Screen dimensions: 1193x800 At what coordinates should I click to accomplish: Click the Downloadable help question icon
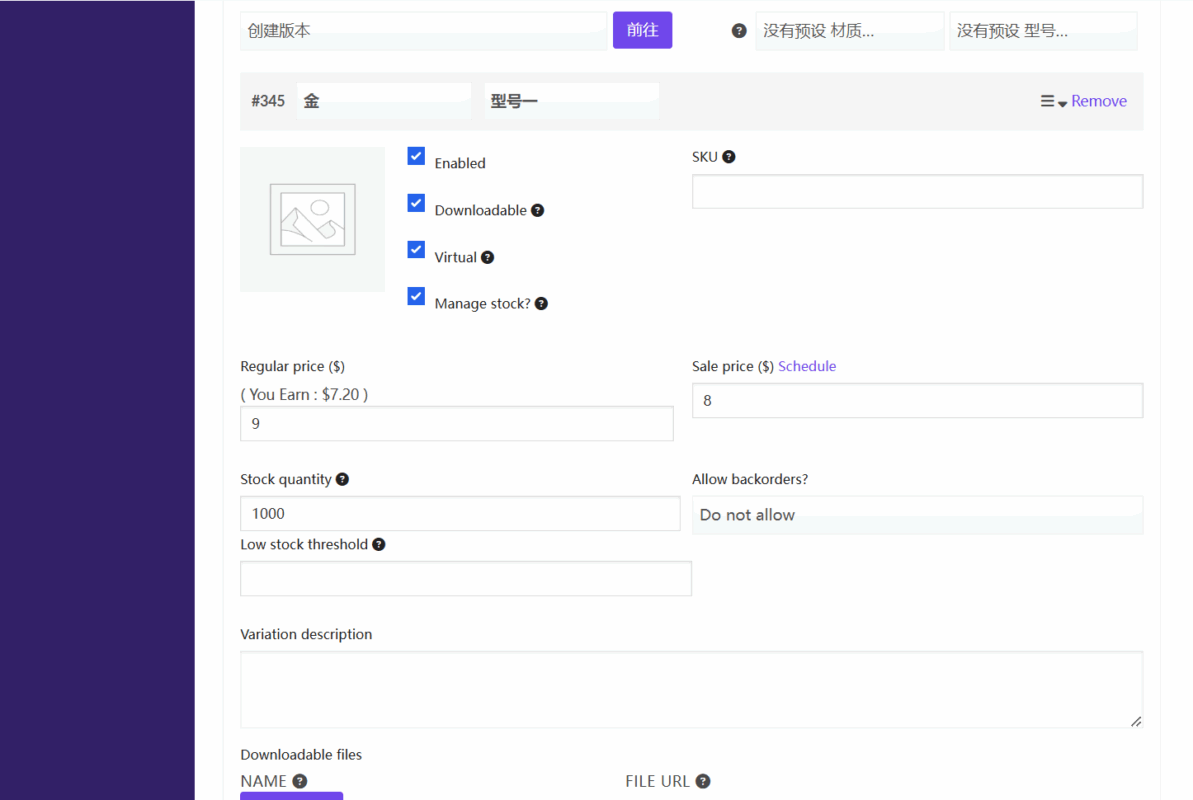[538, 210]
